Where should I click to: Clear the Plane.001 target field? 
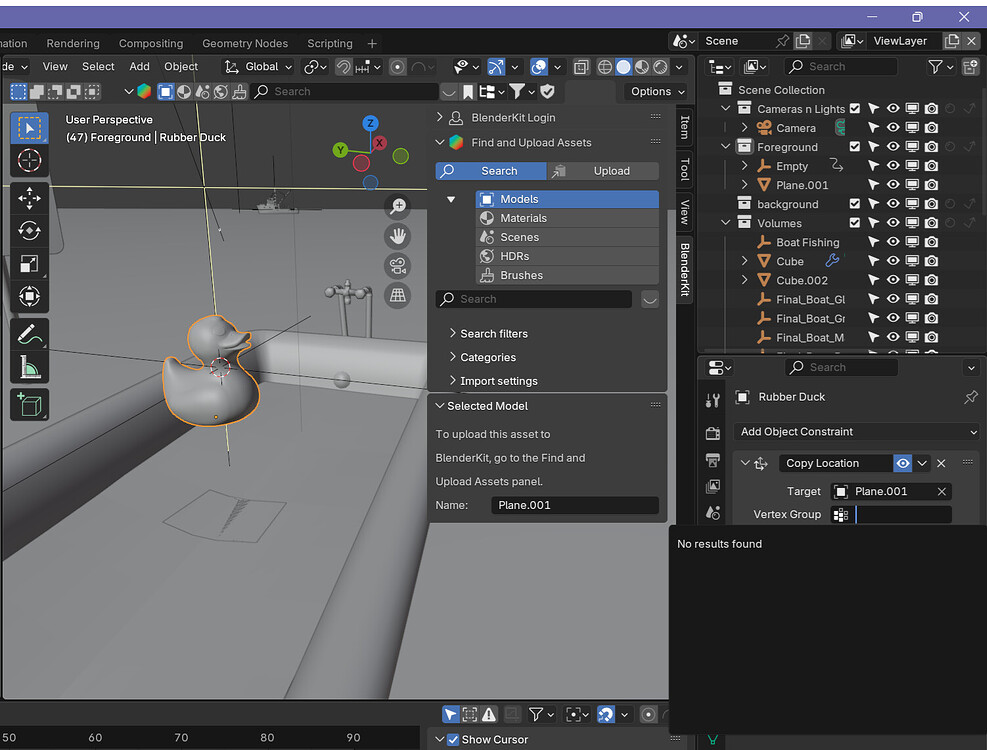[942, 492]
